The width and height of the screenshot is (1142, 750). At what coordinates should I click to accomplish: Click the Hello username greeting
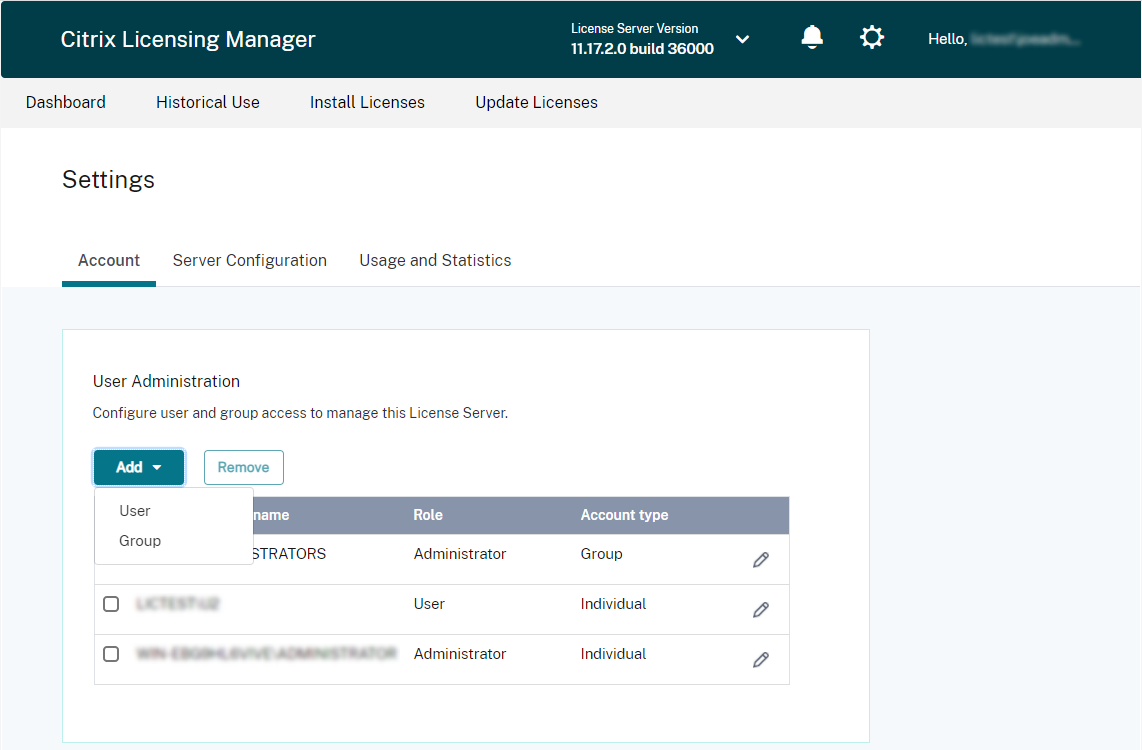pos(1004,39)
